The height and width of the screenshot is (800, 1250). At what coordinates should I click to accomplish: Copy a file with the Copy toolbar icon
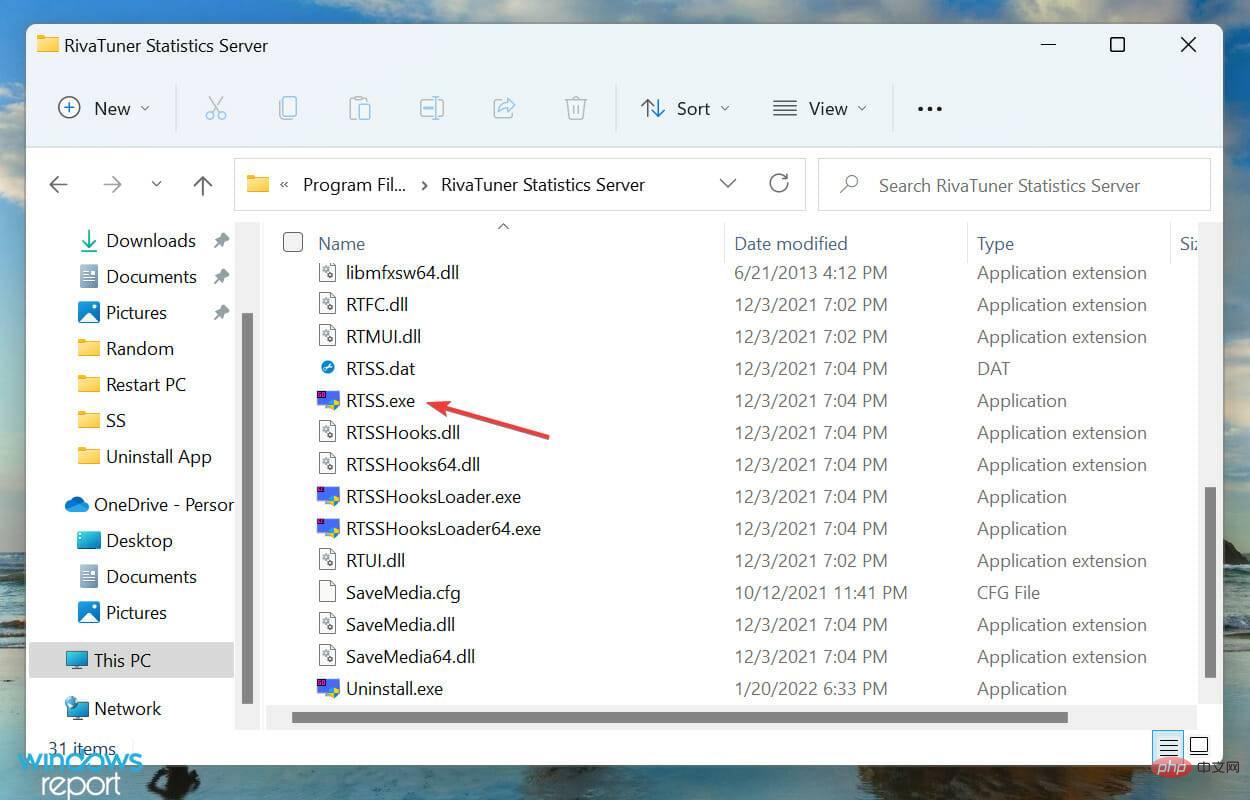tap(288, 108)
